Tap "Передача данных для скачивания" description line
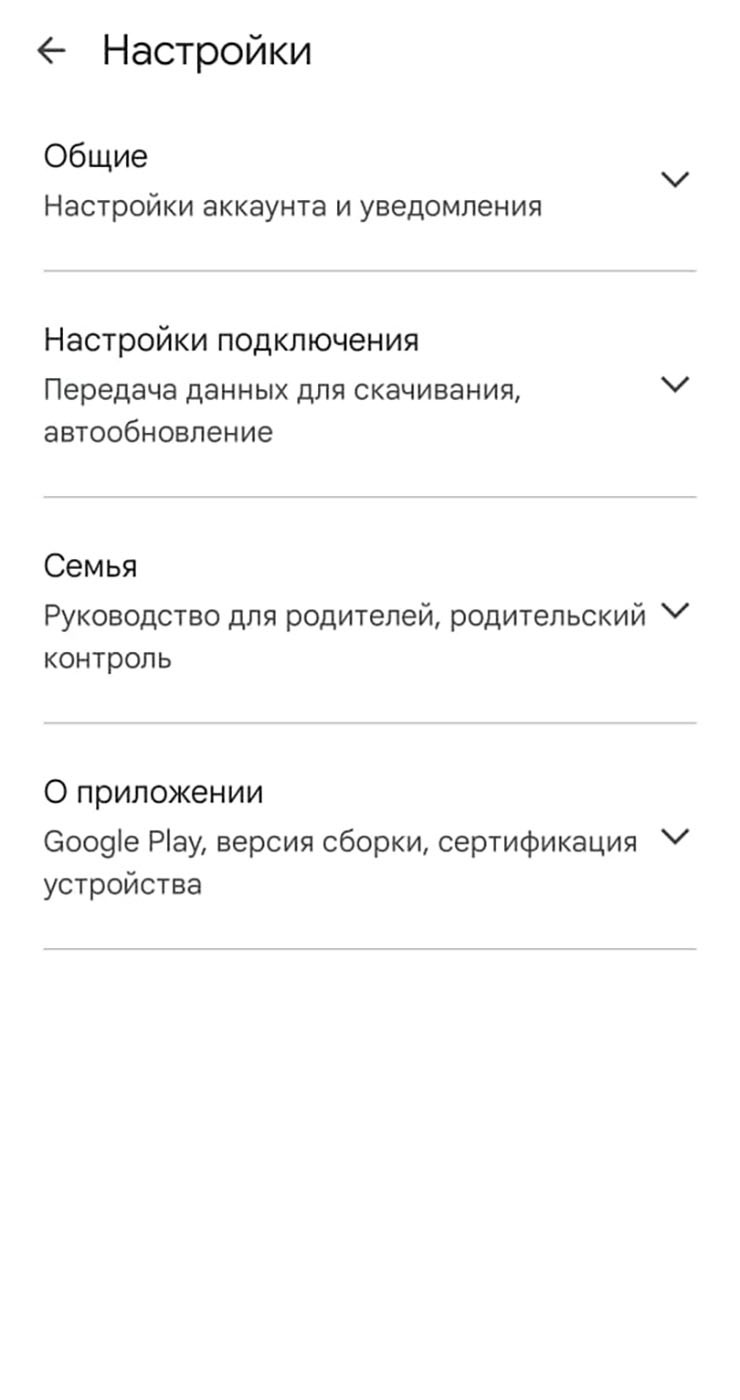 pos(282,389)
